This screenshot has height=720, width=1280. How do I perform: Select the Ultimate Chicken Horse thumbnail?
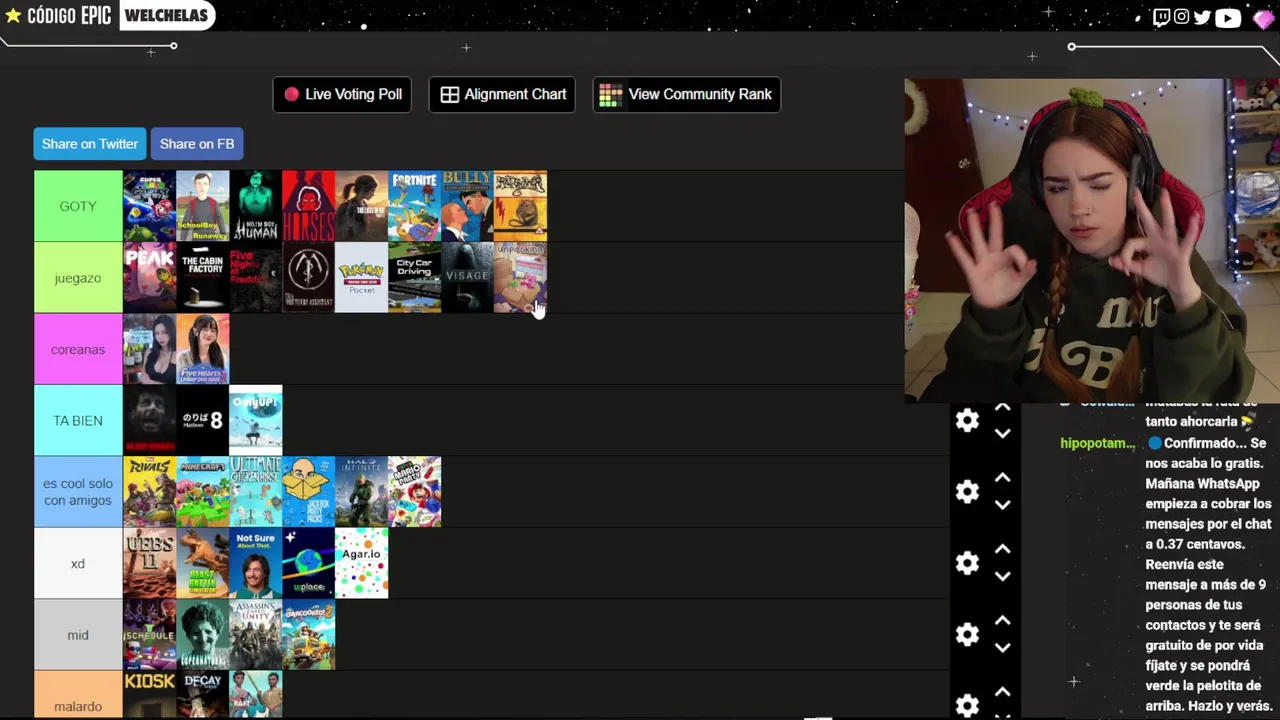coord(255,492)
